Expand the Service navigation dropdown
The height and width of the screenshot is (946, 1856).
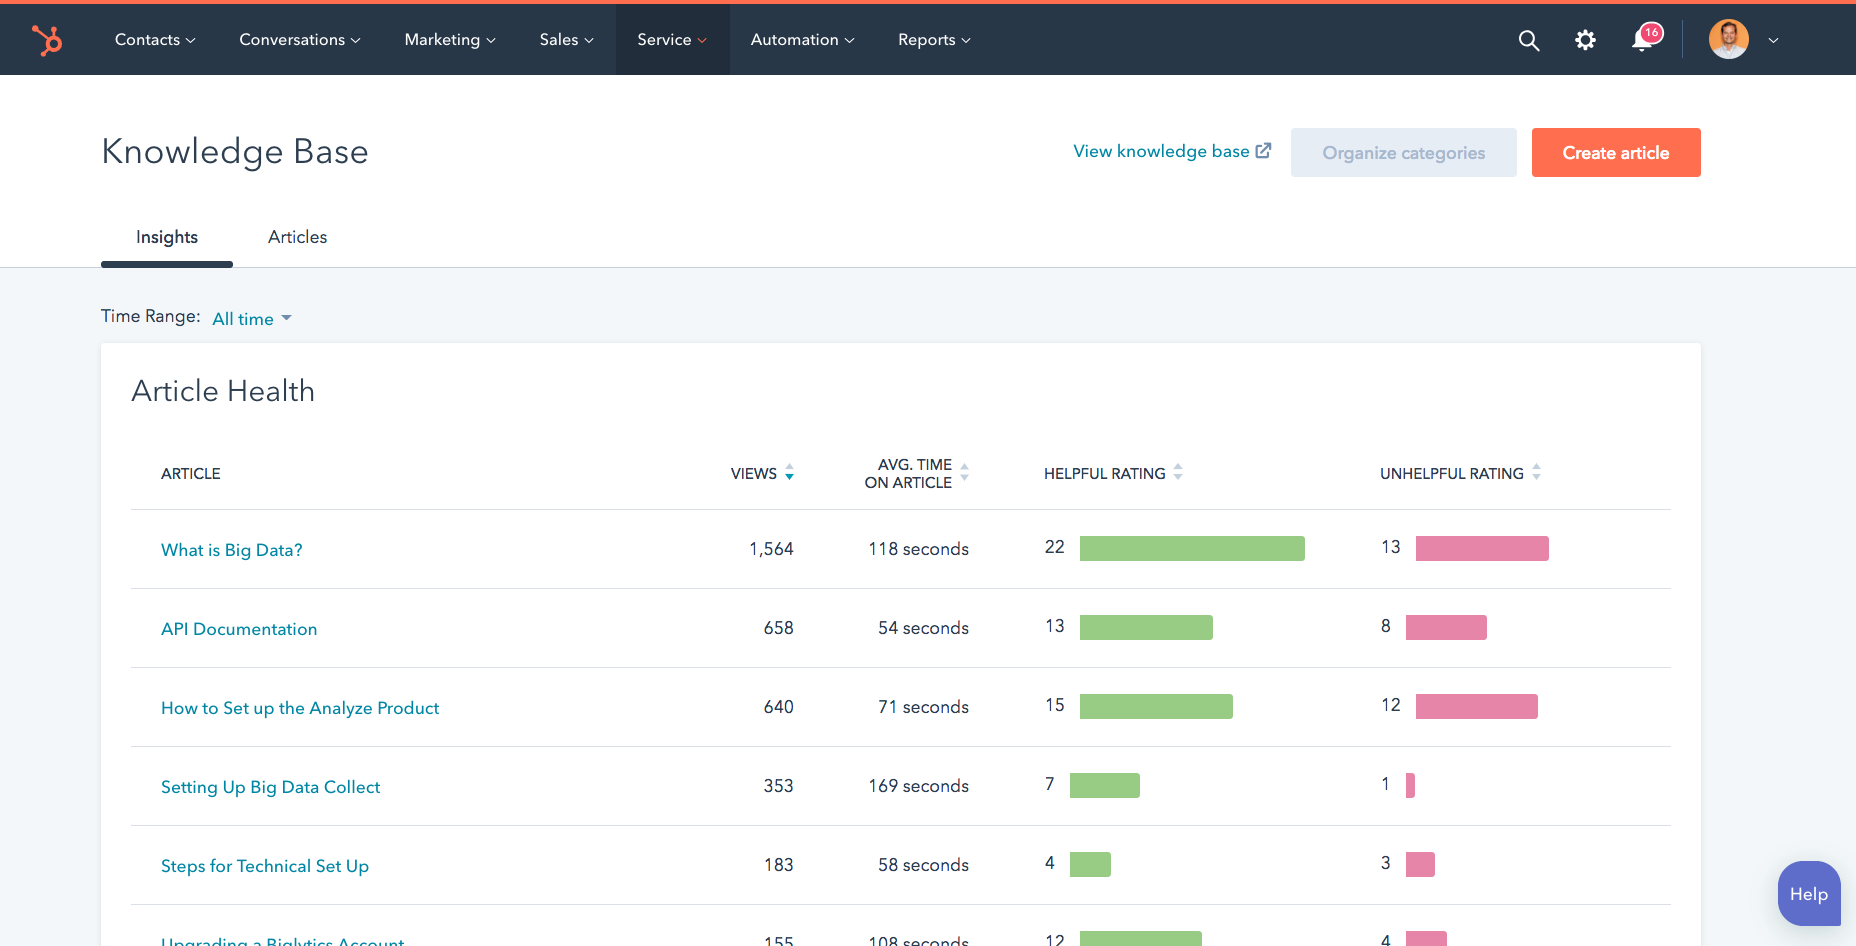click(x=671, y=40)
